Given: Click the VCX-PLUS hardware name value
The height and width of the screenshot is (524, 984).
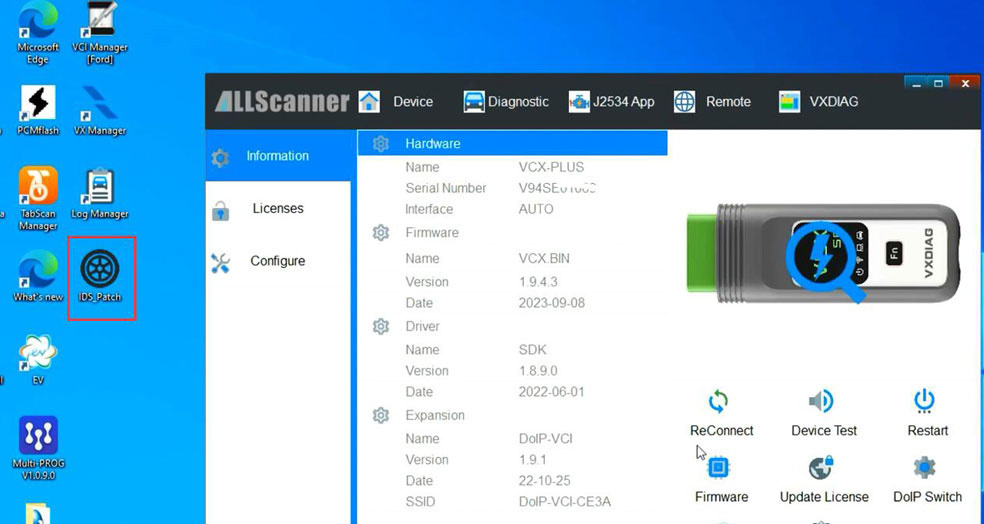Looking at the screenshot, I should tap(551, 168).
